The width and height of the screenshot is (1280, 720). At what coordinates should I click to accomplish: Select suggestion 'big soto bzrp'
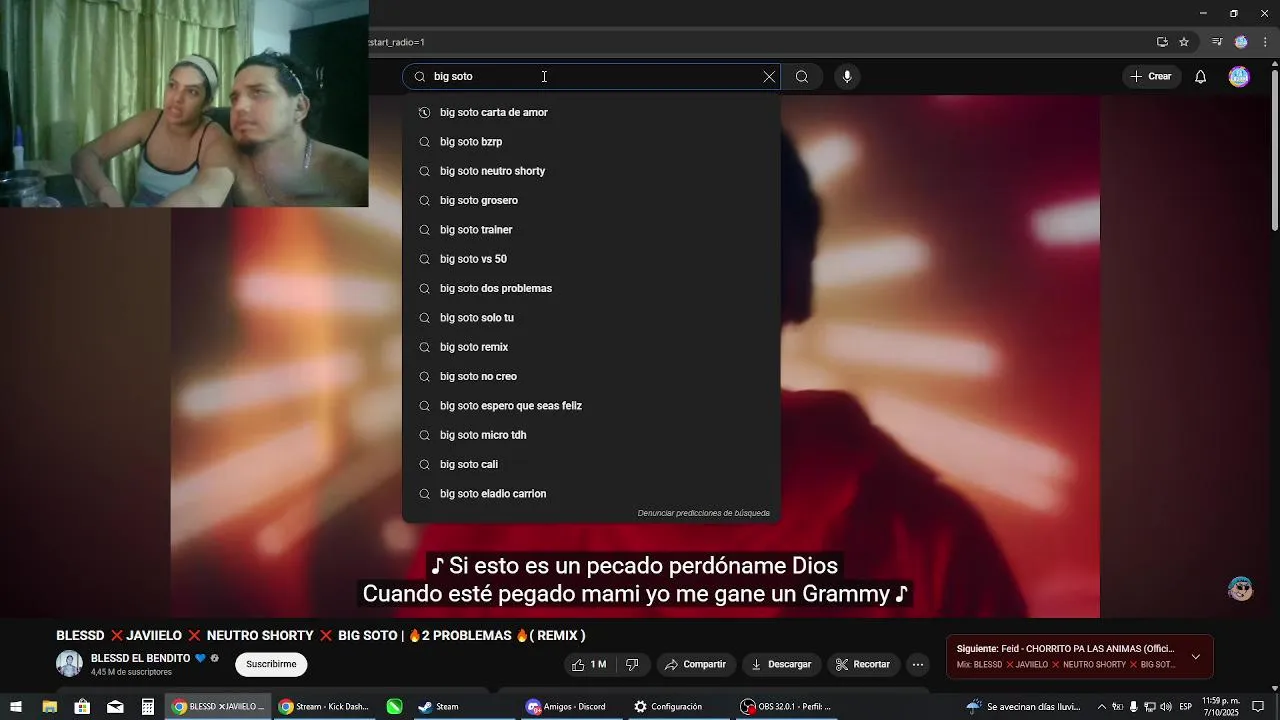point(591,142)
